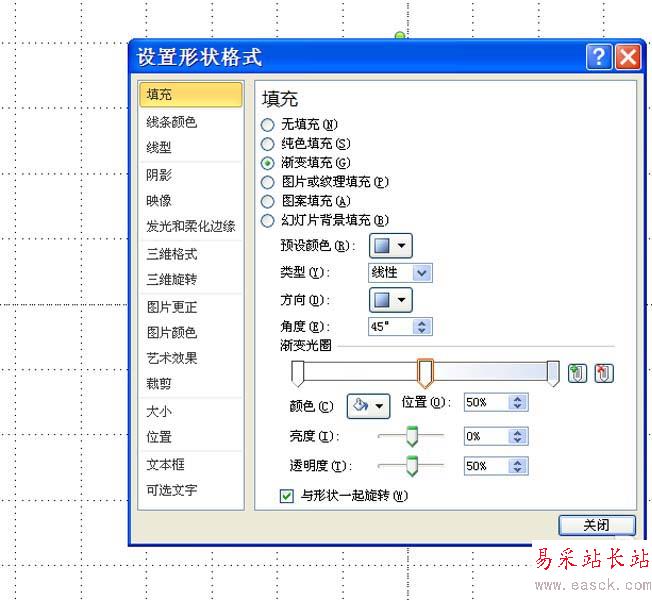
Task: Open the help question mark button
Action: click(x=599, y=57)
